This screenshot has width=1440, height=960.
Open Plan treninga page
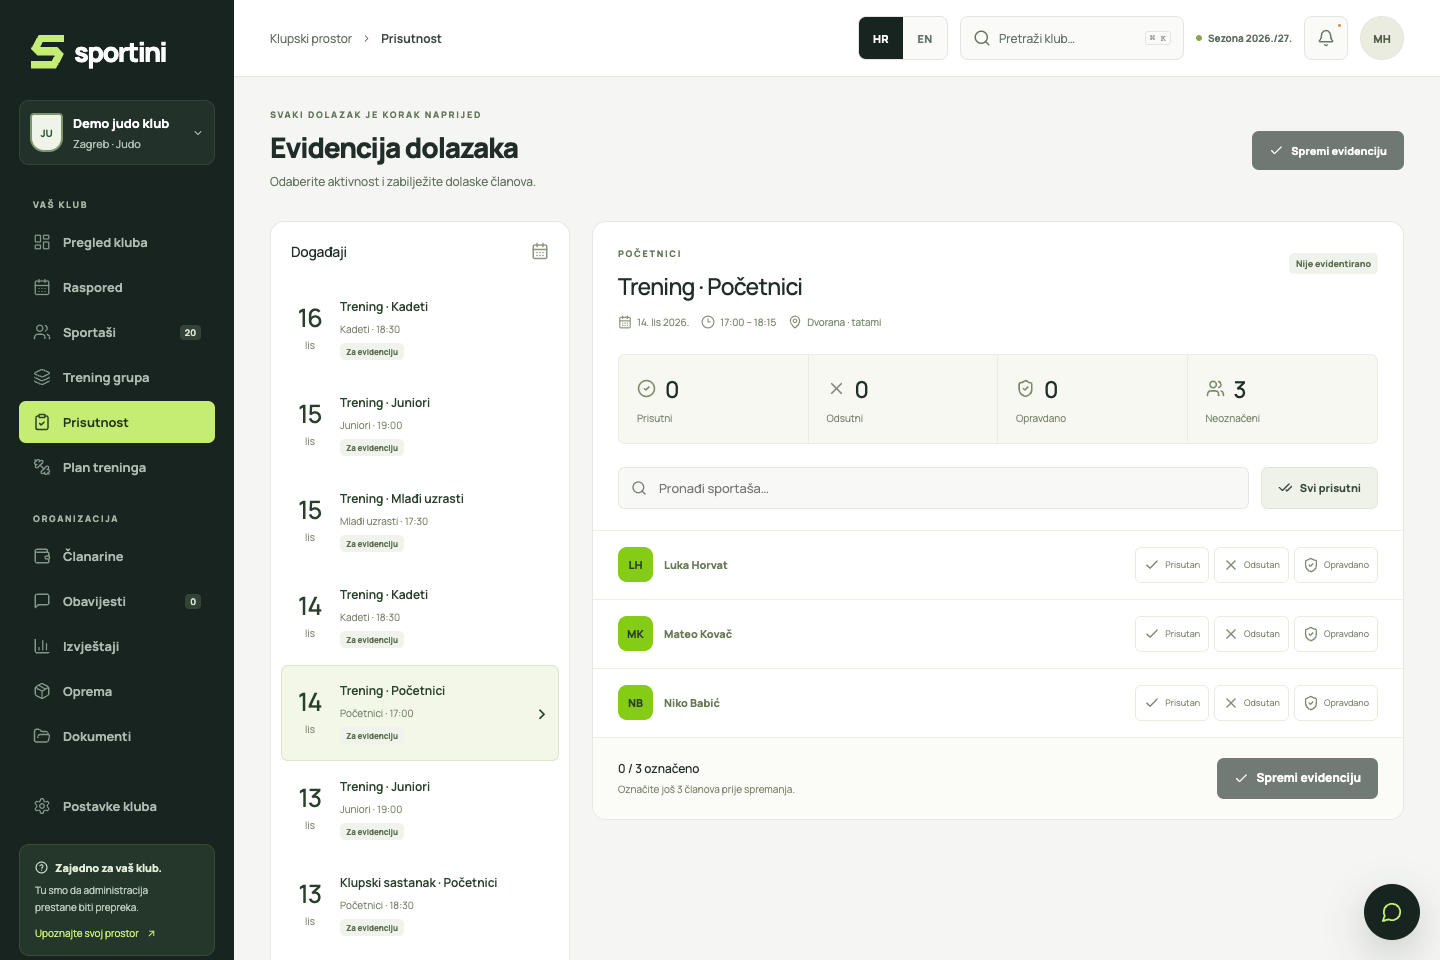117,467
